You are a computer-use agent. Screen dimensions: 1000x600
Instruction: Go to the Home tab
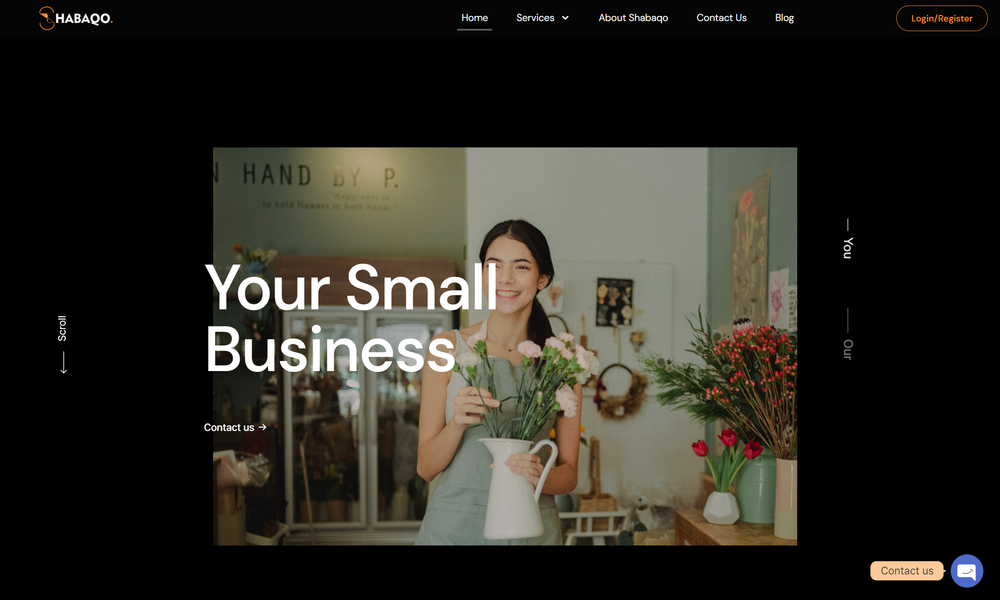(x=474, y=18)
